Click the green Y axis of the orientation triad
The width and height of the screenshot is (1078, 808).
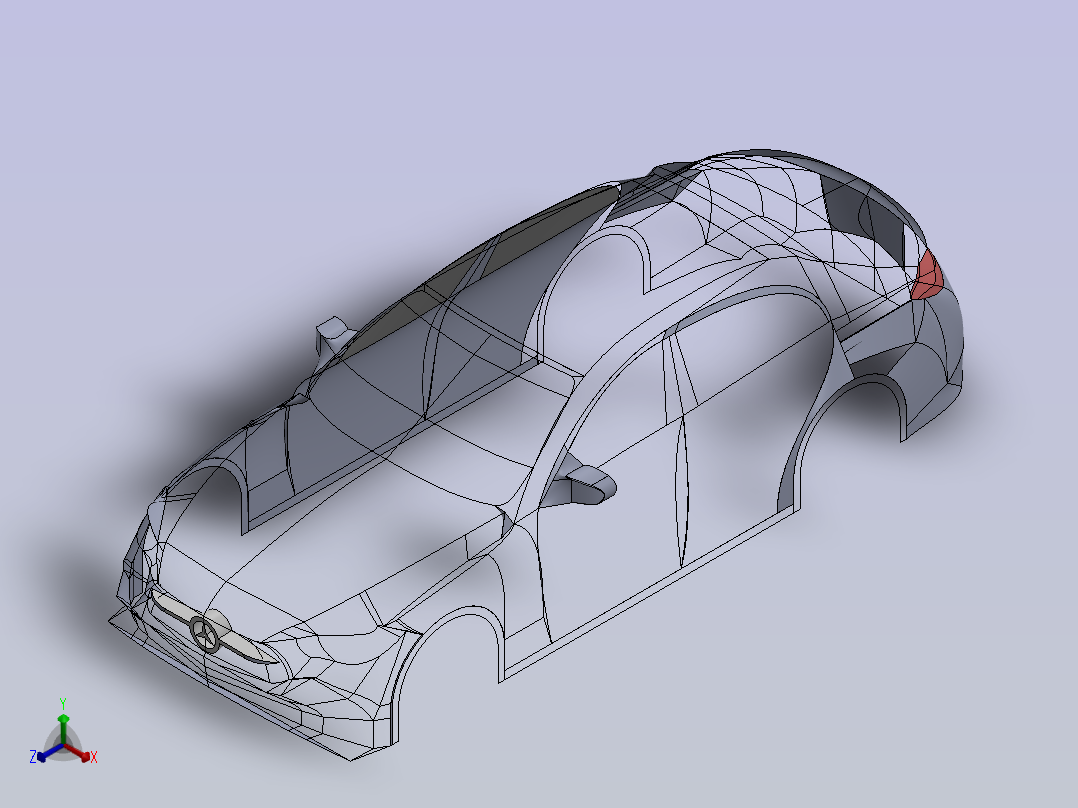click(x=63, y=729)
